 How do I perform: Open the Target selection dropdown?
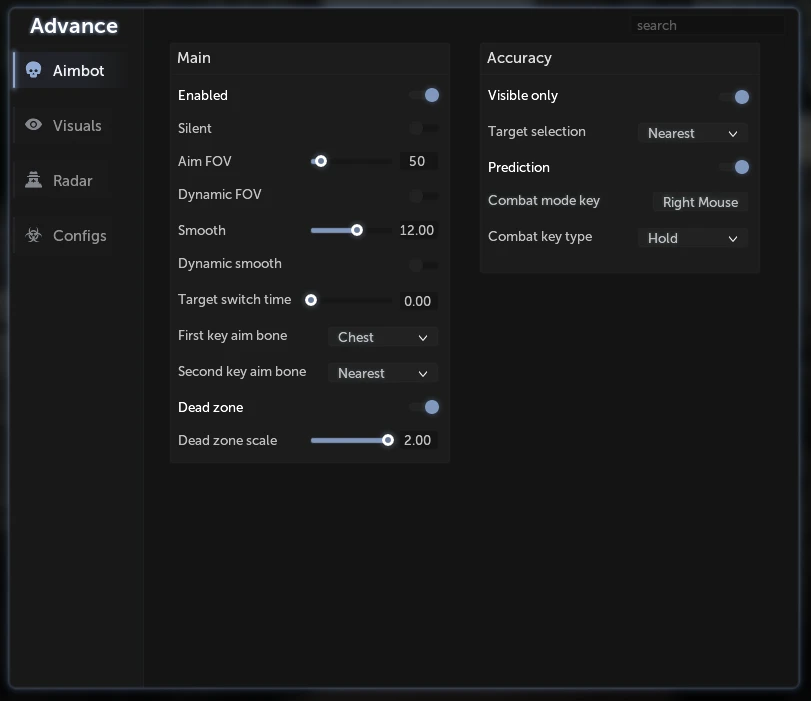tap(693, 133)
